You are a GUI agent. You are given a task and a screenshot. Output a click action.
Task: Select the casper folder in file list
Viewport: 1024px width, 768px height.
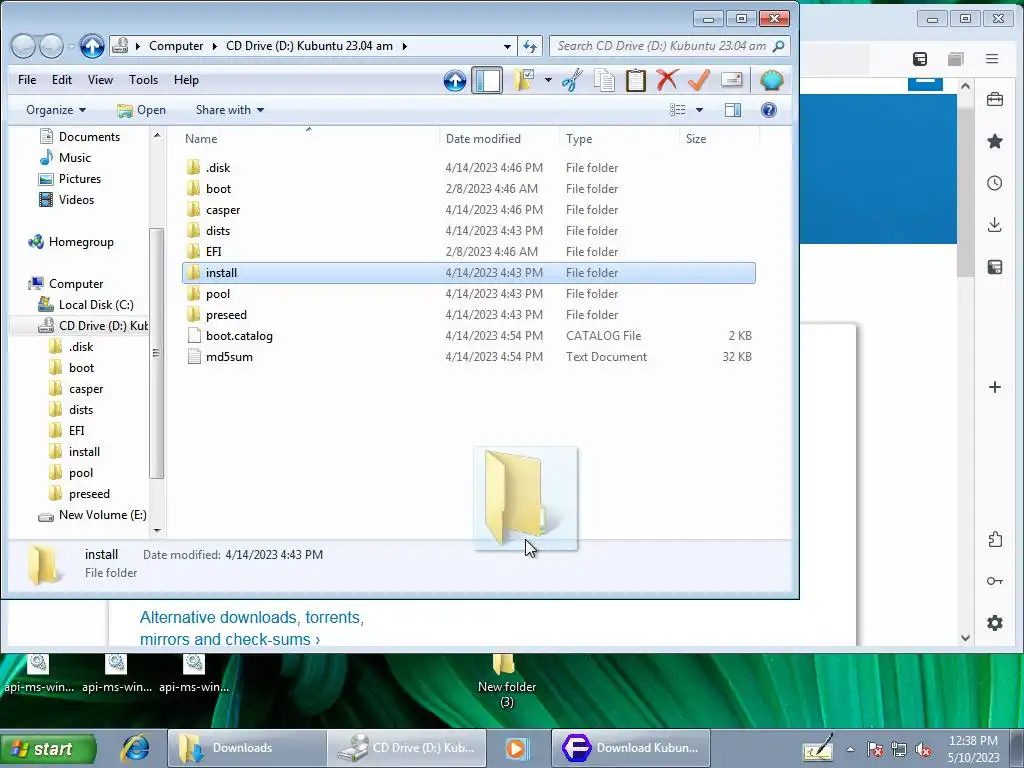click(x=469, y=210)
